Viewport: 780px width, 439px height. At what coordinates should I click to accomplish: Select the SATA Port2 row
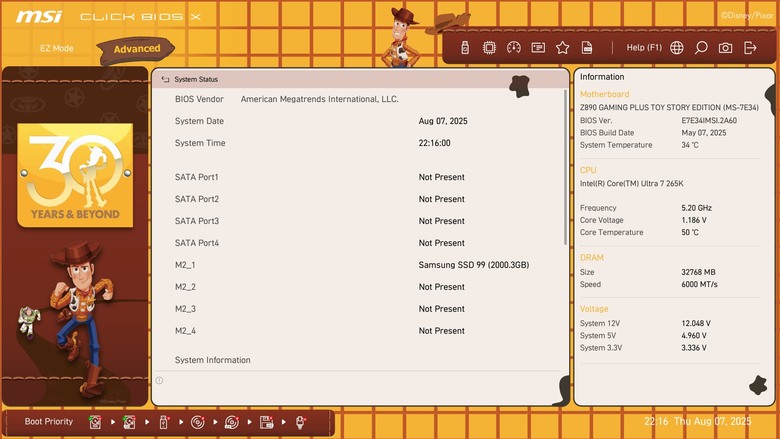click(x=359, y=199)
